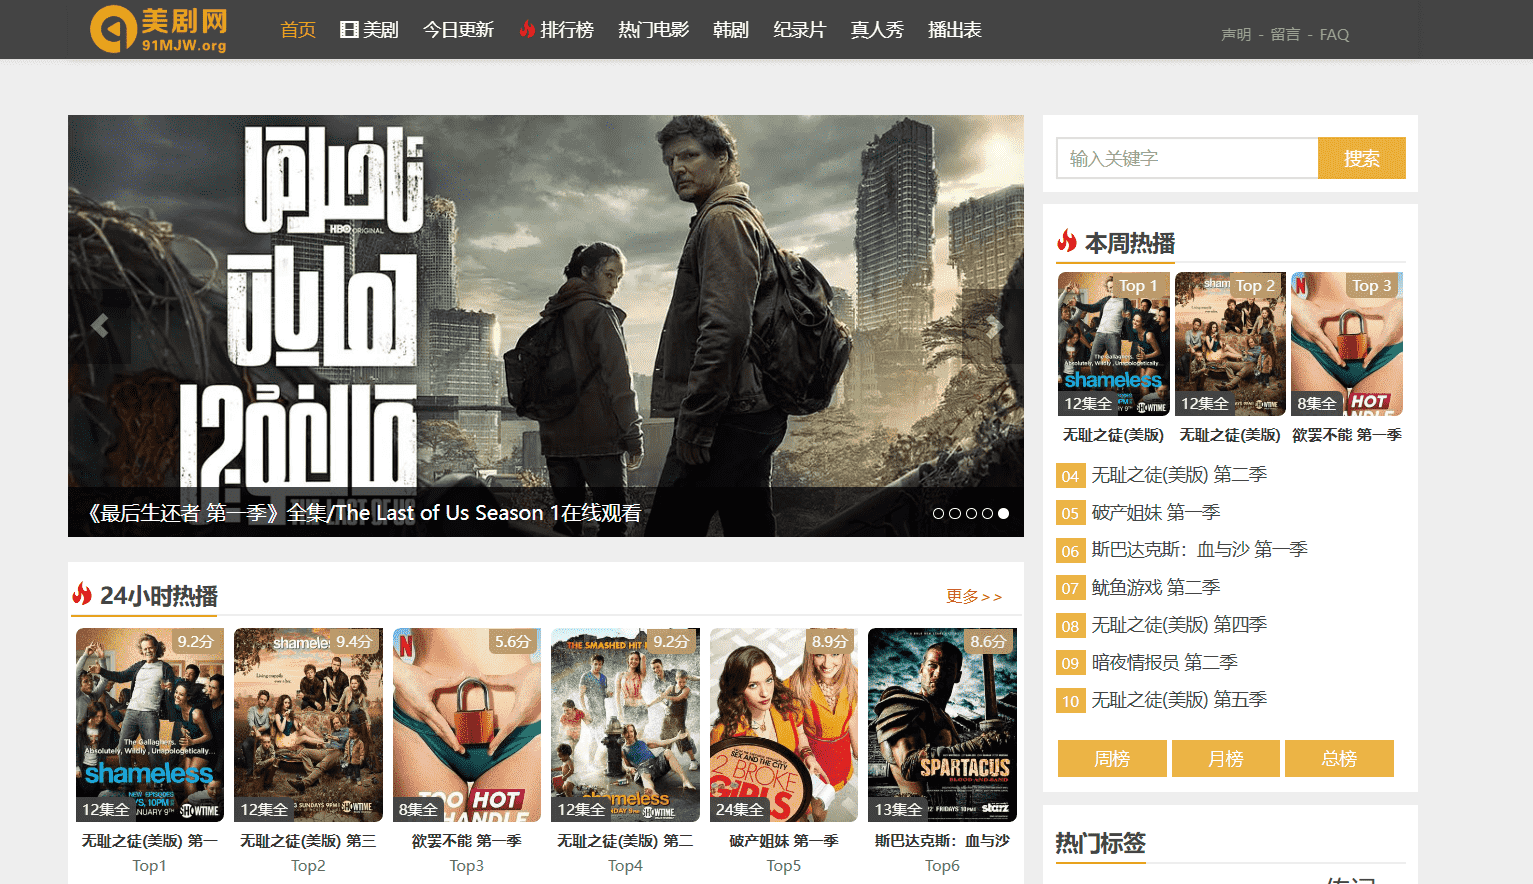Image resolution: width=1533 pixels, height=884 pixels.
Task: Open Top2 poster rated 9.4分
Action: [308, 725]
